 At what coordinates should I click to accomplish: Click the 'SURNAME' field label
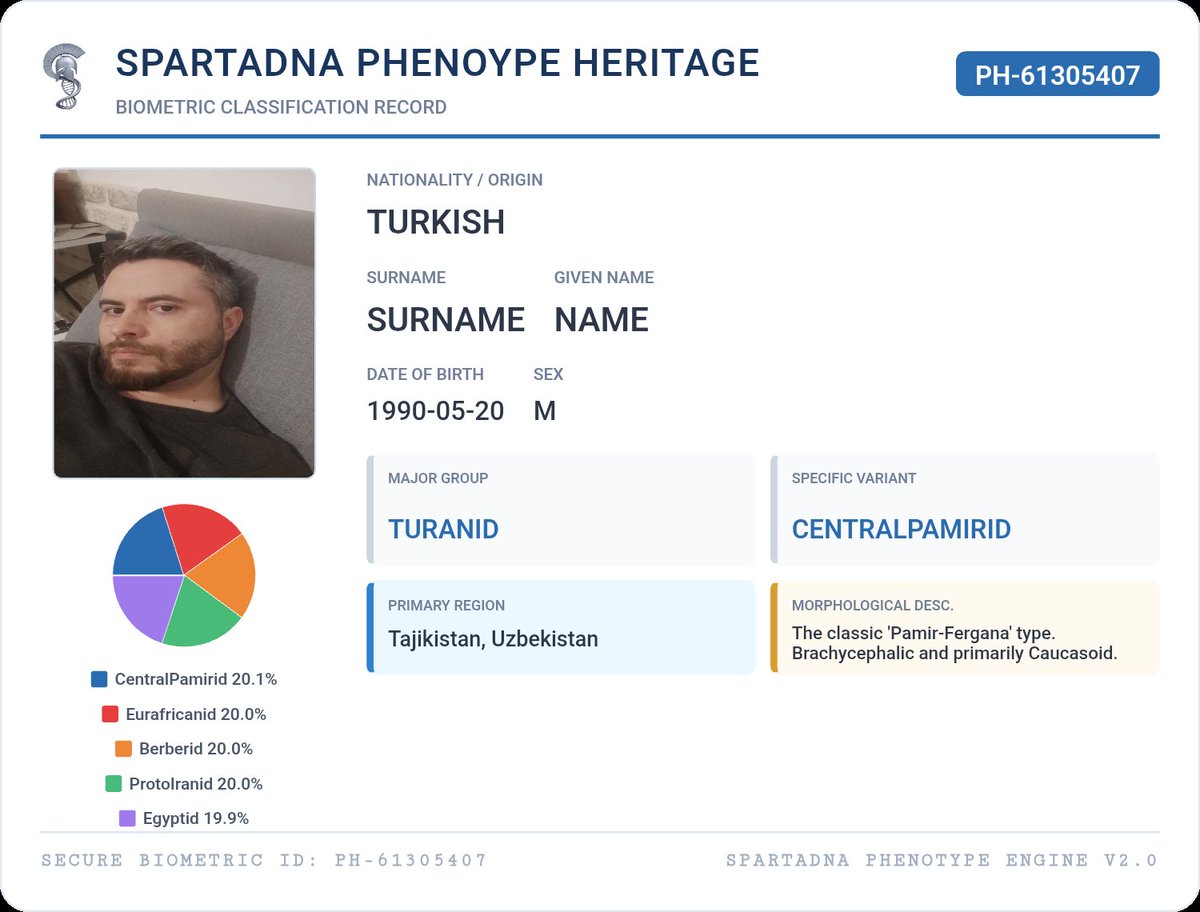tap(406, 277)
